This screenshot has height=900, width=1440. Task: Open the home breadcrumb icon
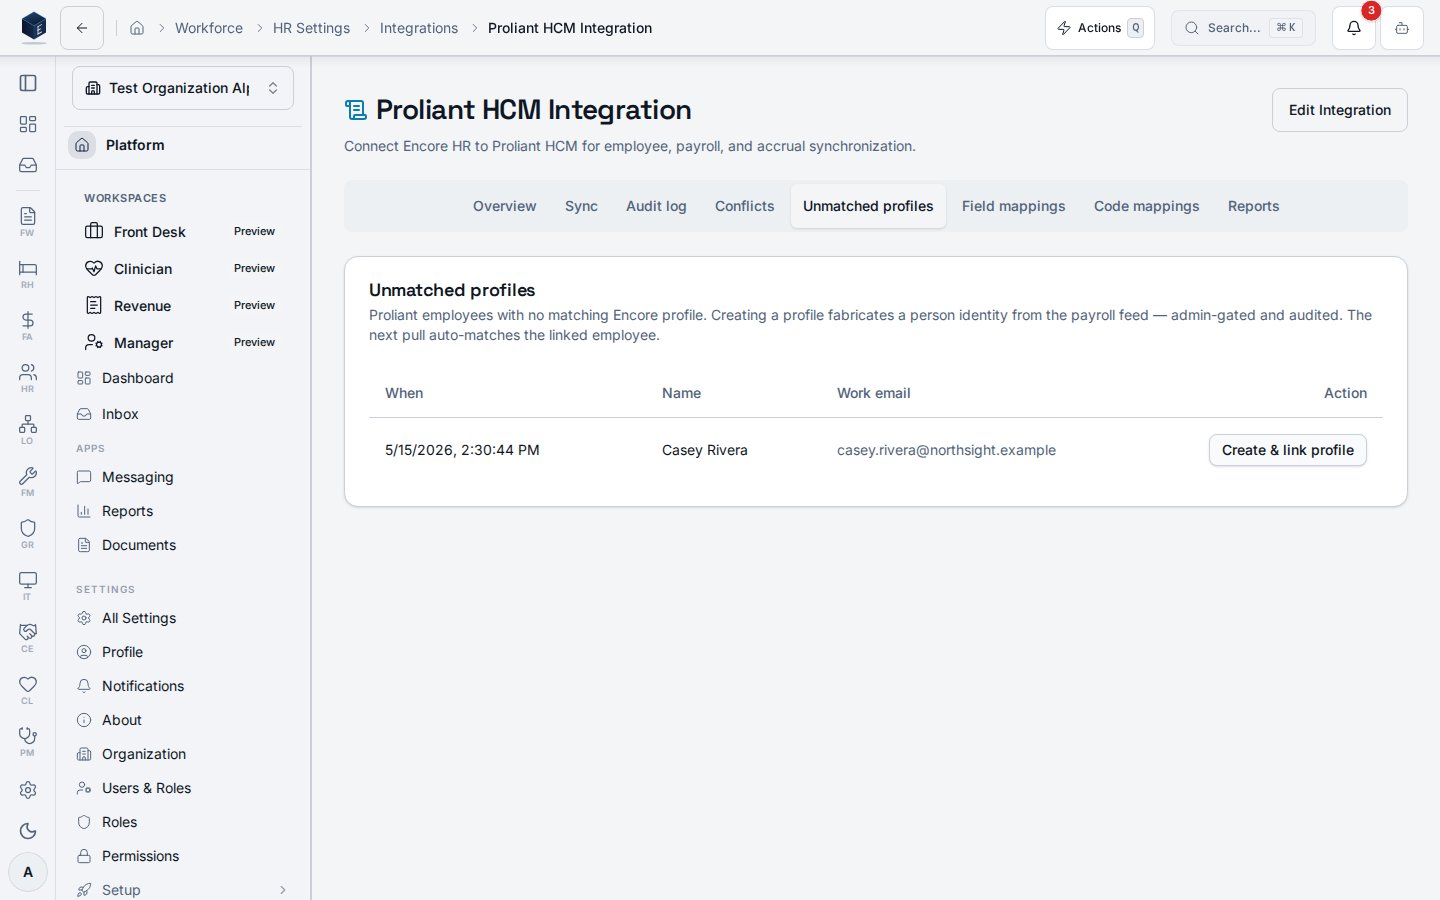point(137,28)
